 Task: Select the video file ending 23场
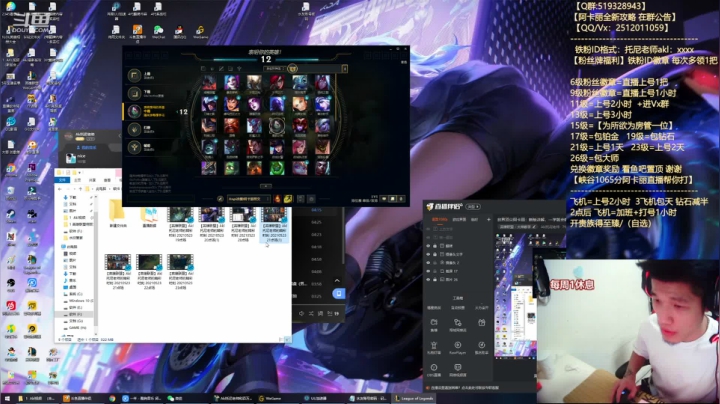[180, 272]
